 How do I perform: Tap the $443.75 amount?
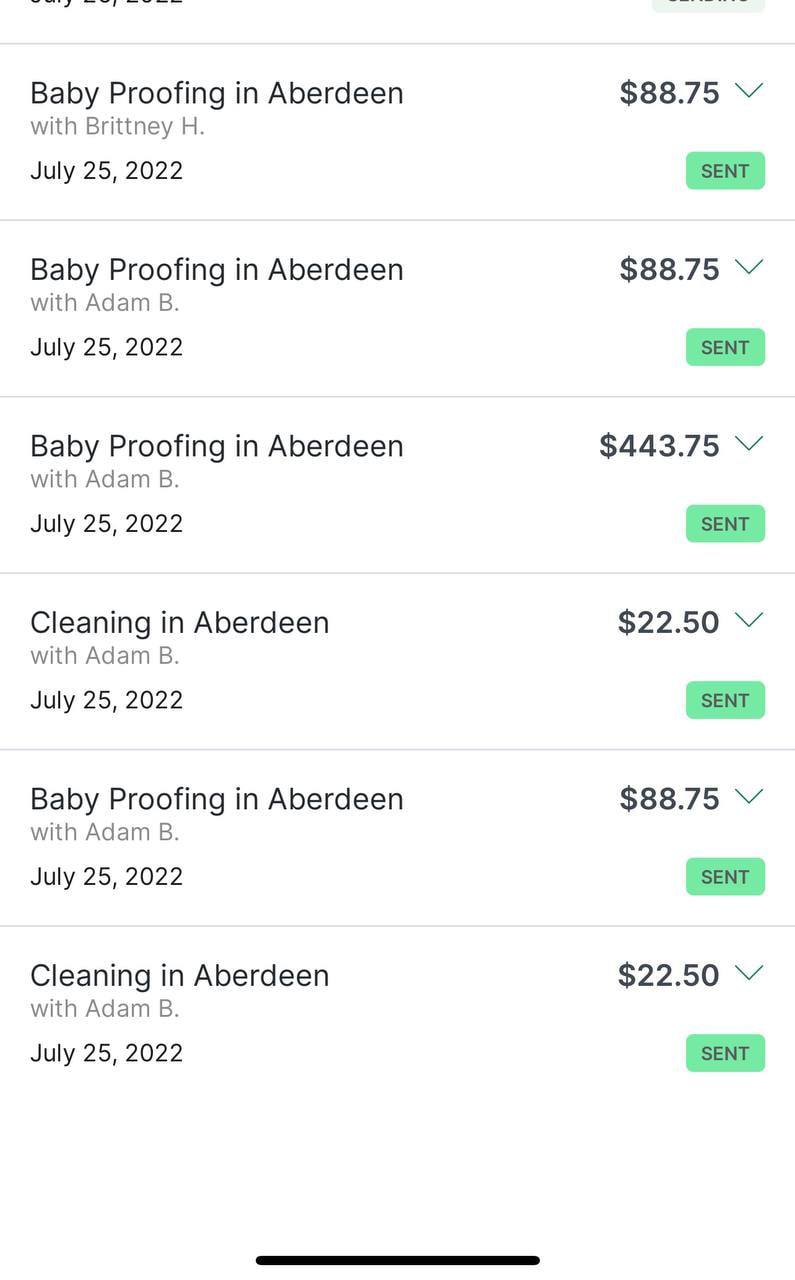pyautogui.click(x=659, y=446)
